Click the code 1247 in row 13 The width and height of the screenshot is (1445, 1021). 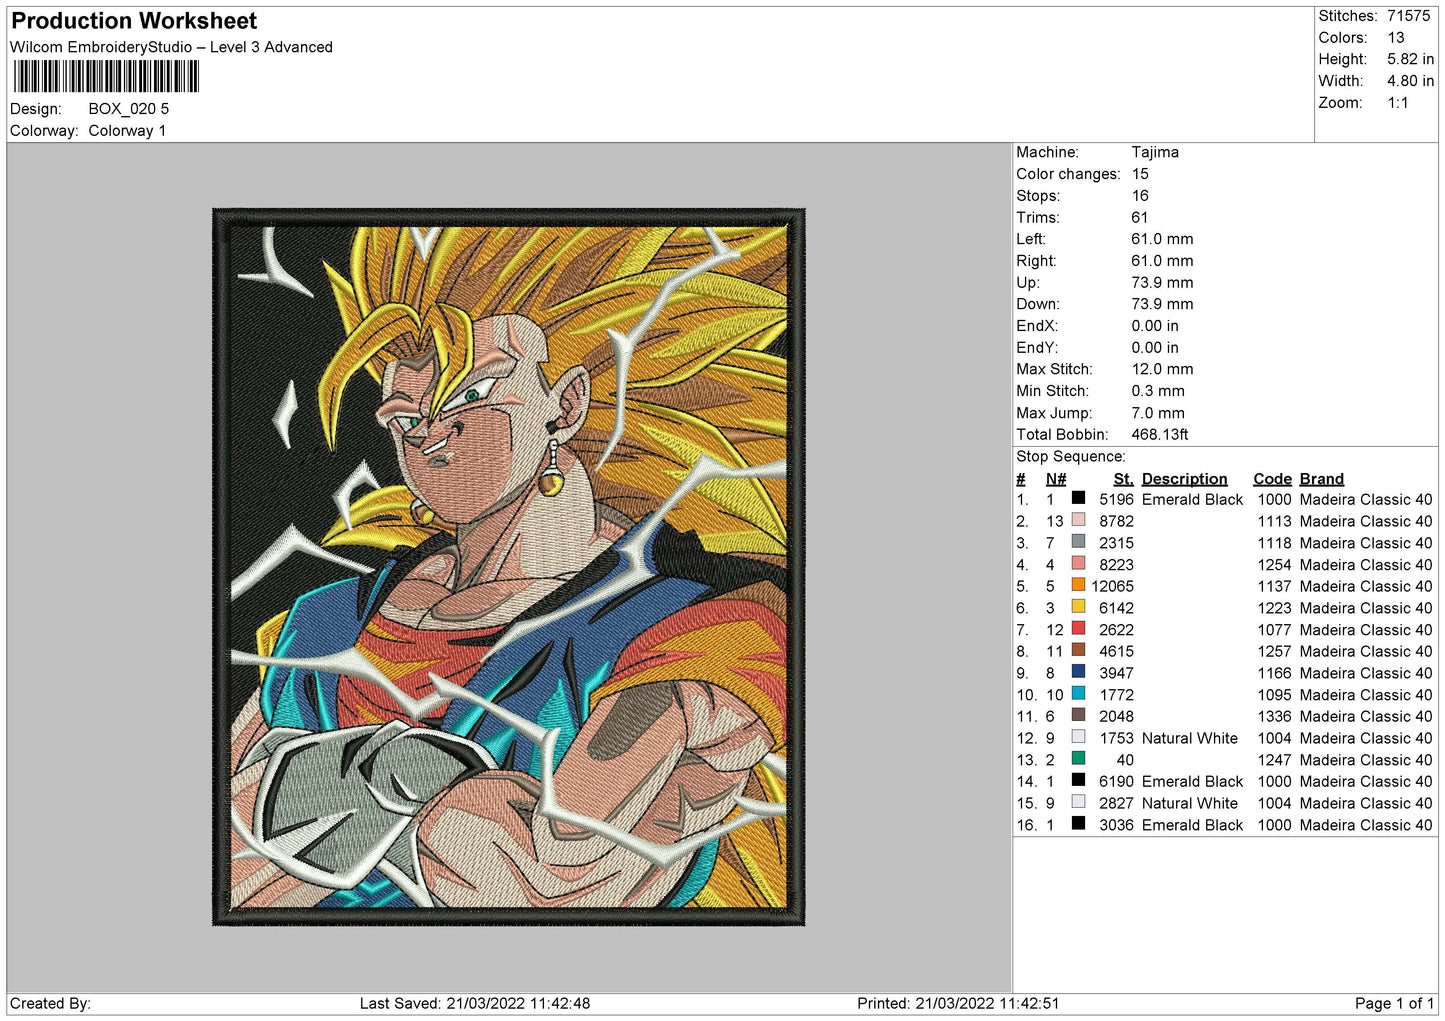(x=1274, y=760)
